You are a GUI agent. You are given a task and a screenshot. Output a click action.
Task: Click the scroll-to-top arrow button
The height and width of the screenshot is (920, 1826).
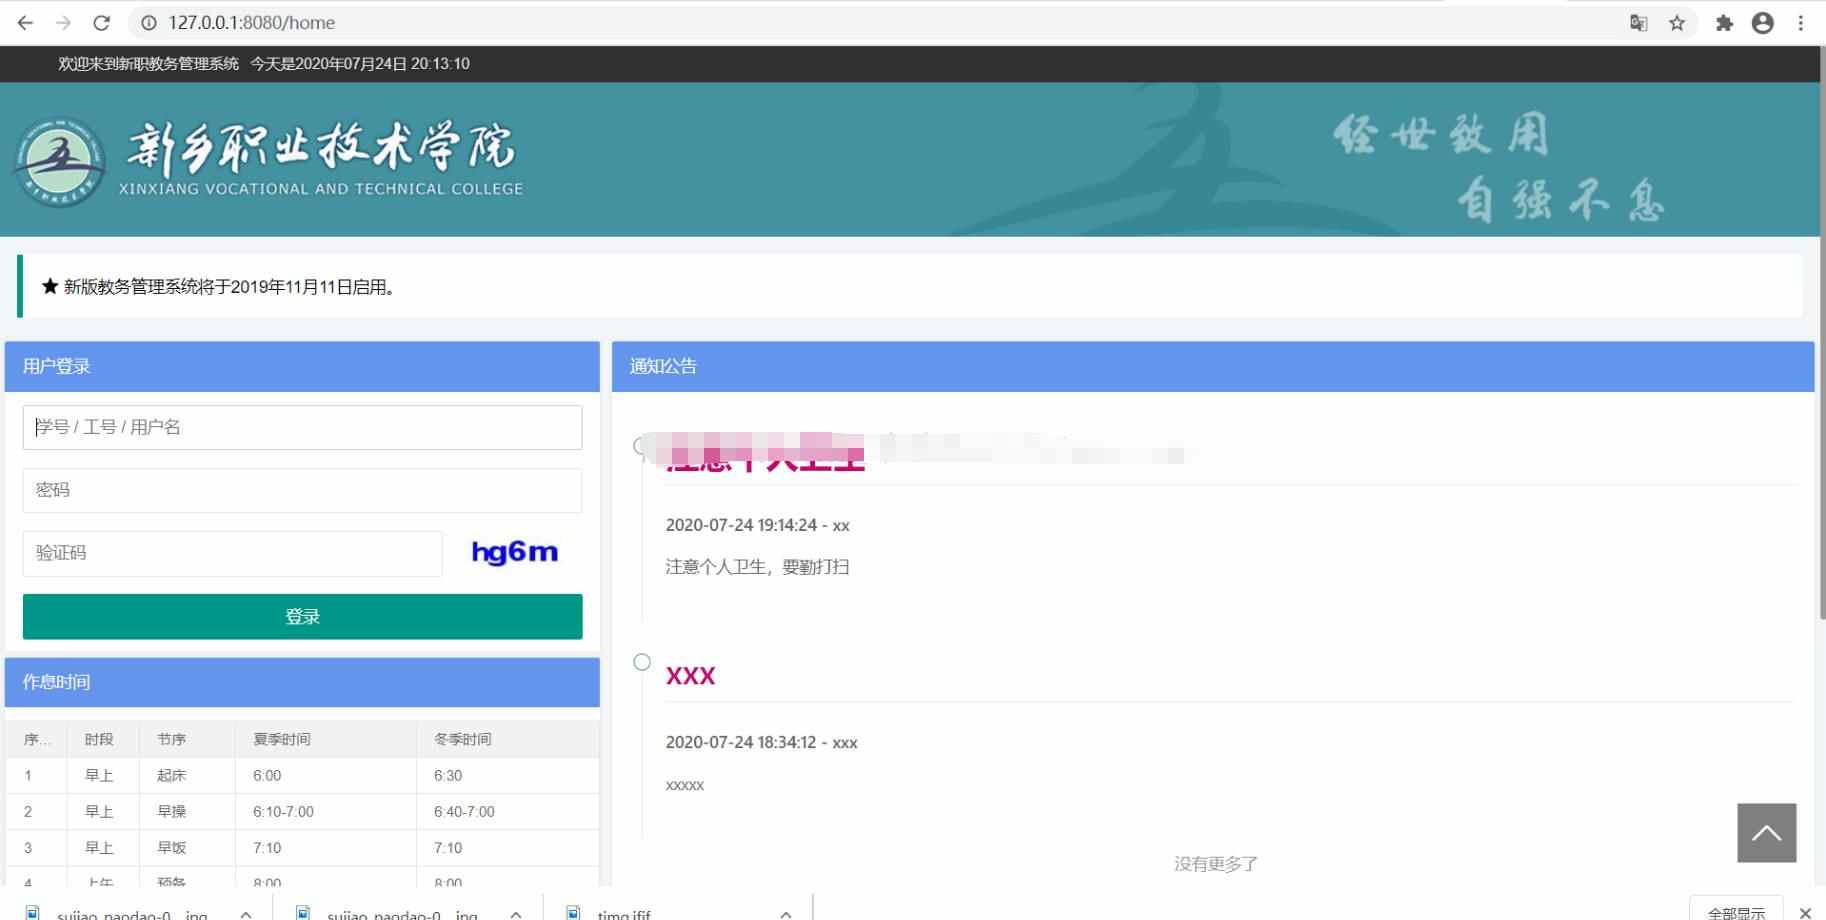(1767, 832)
